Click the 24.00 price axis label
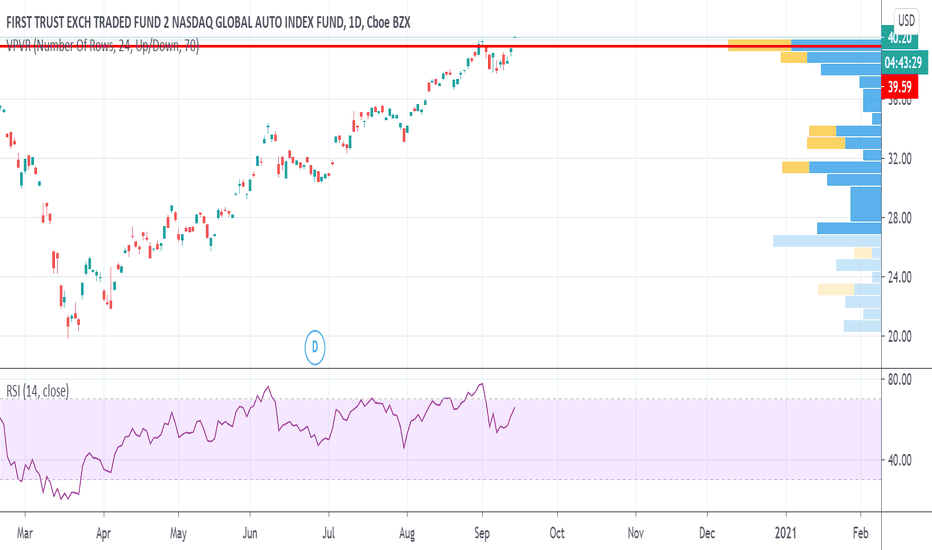The image size is (932, 550). click(899, 277)
